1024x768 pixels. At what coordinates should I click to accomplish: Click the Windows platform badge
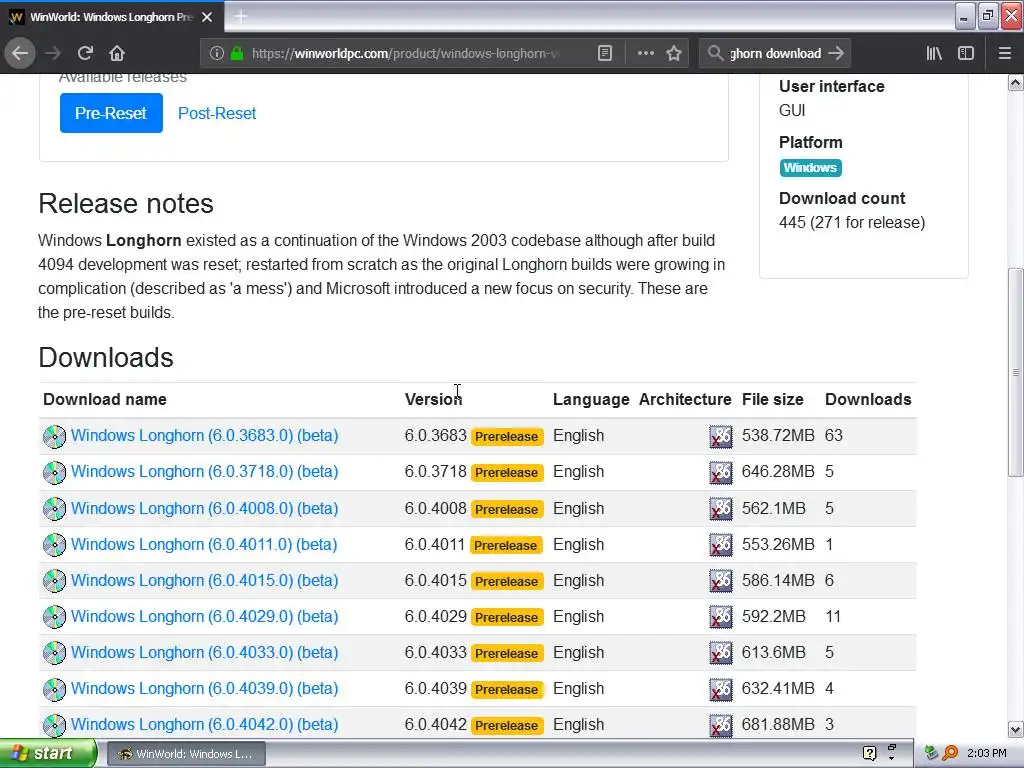[x=810, y=168]
